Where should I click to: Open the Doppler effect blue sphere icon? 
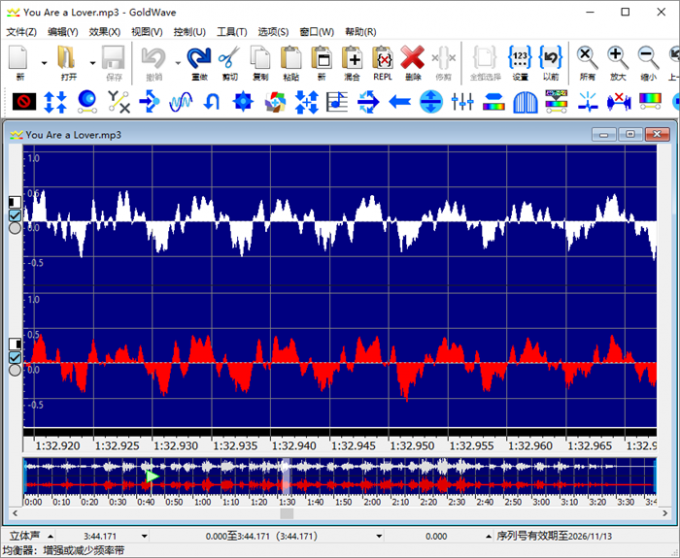87,102
